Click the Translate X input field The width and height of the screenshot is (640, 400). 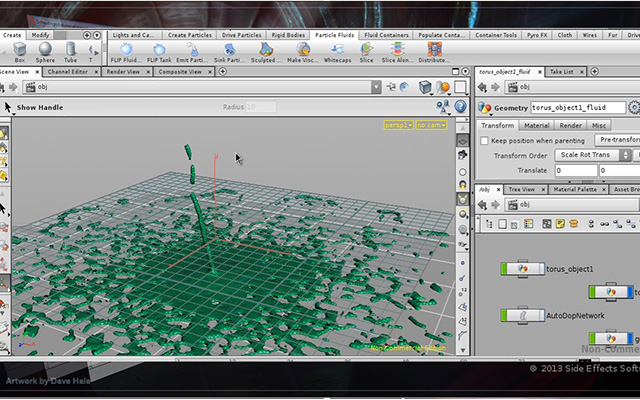[576, 171]
